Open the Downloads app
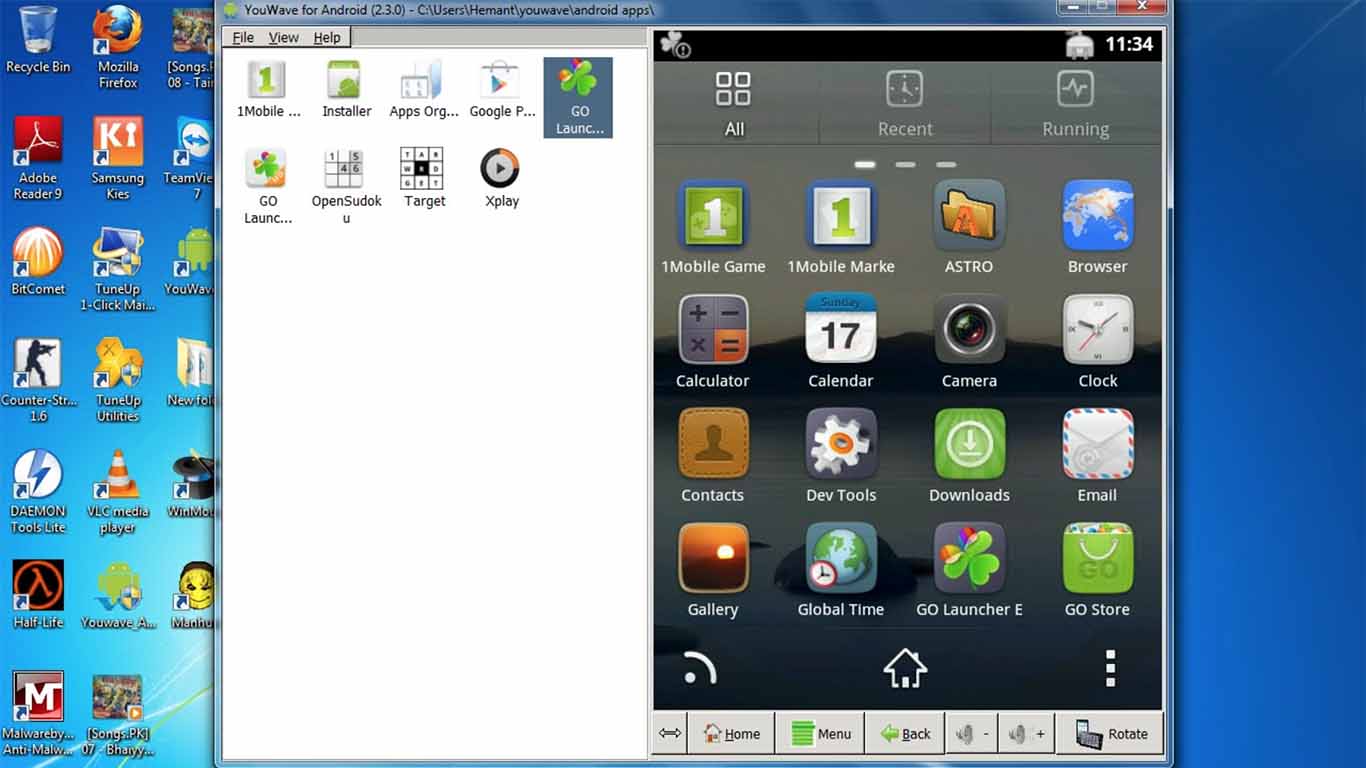 pos(969,456)
